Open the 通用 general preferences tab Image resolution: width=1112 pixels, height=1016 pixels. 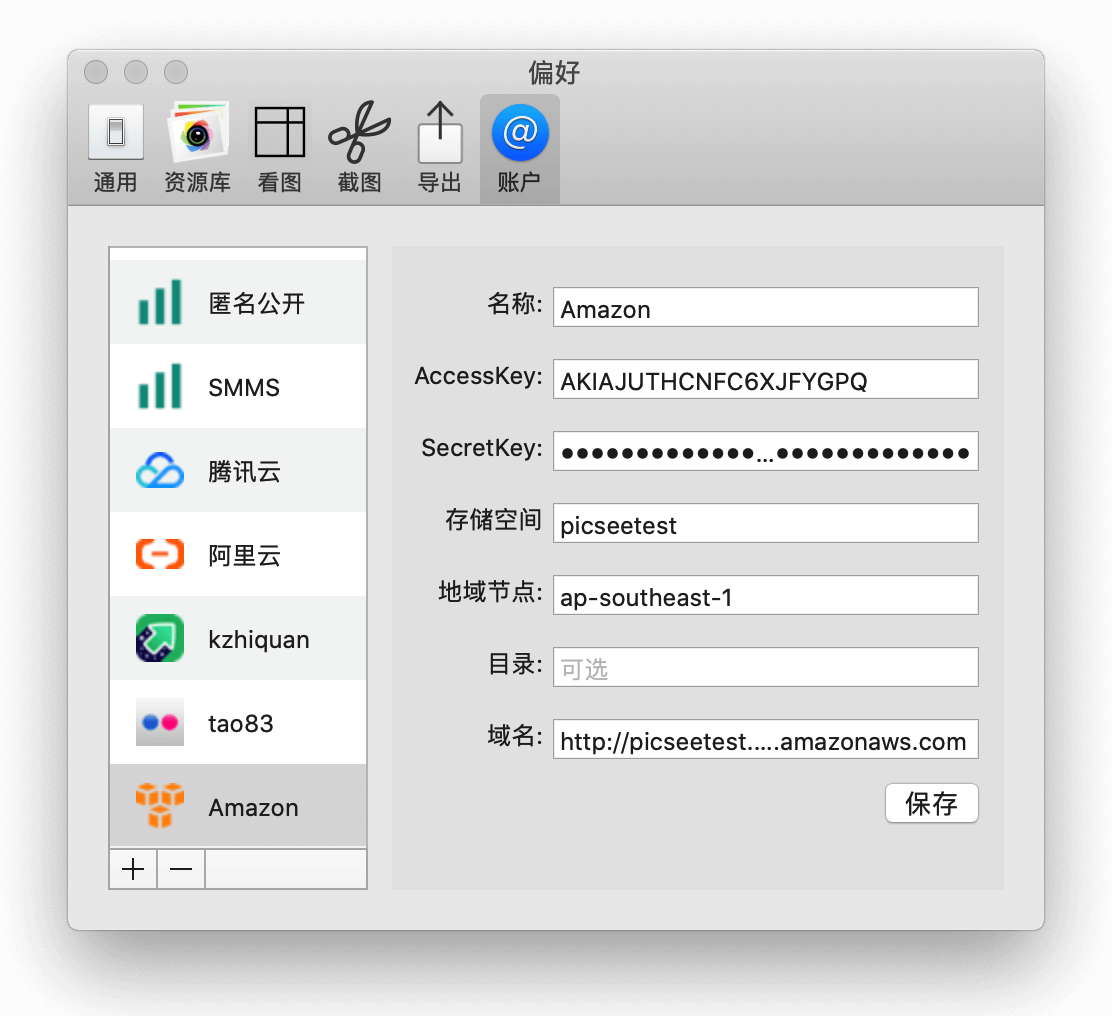[116, 149]
